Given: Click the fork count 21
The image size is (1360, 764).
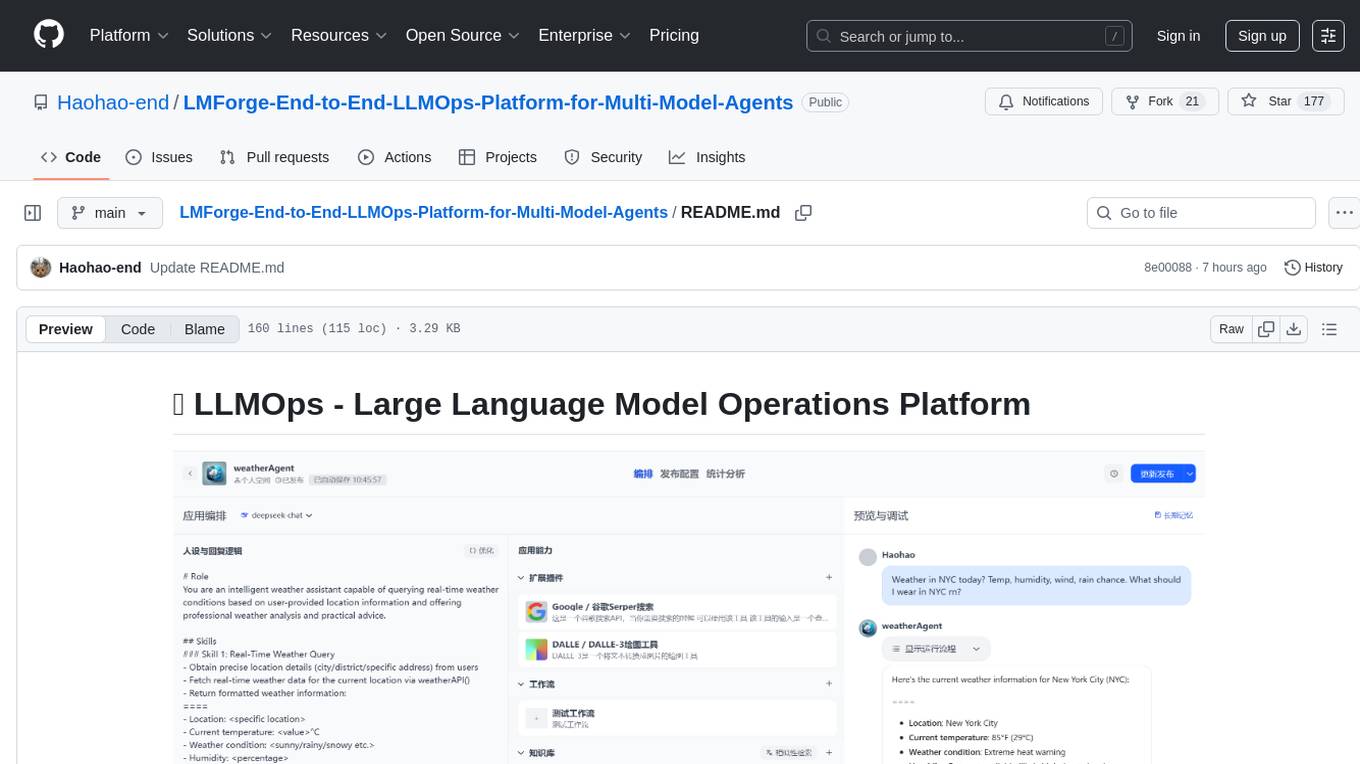Looking at the screenshot, I should point(1191,102).
